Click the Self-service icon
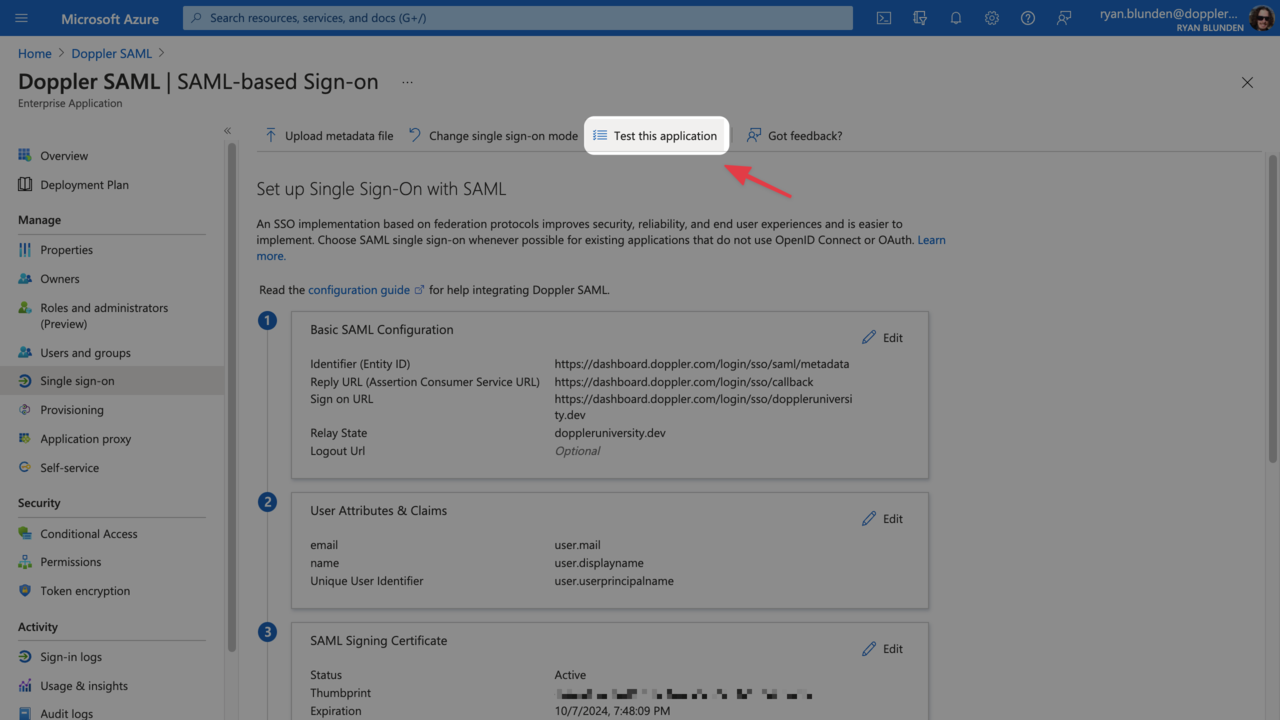Viewport: 1280px width, 720px height. (25, 467)
